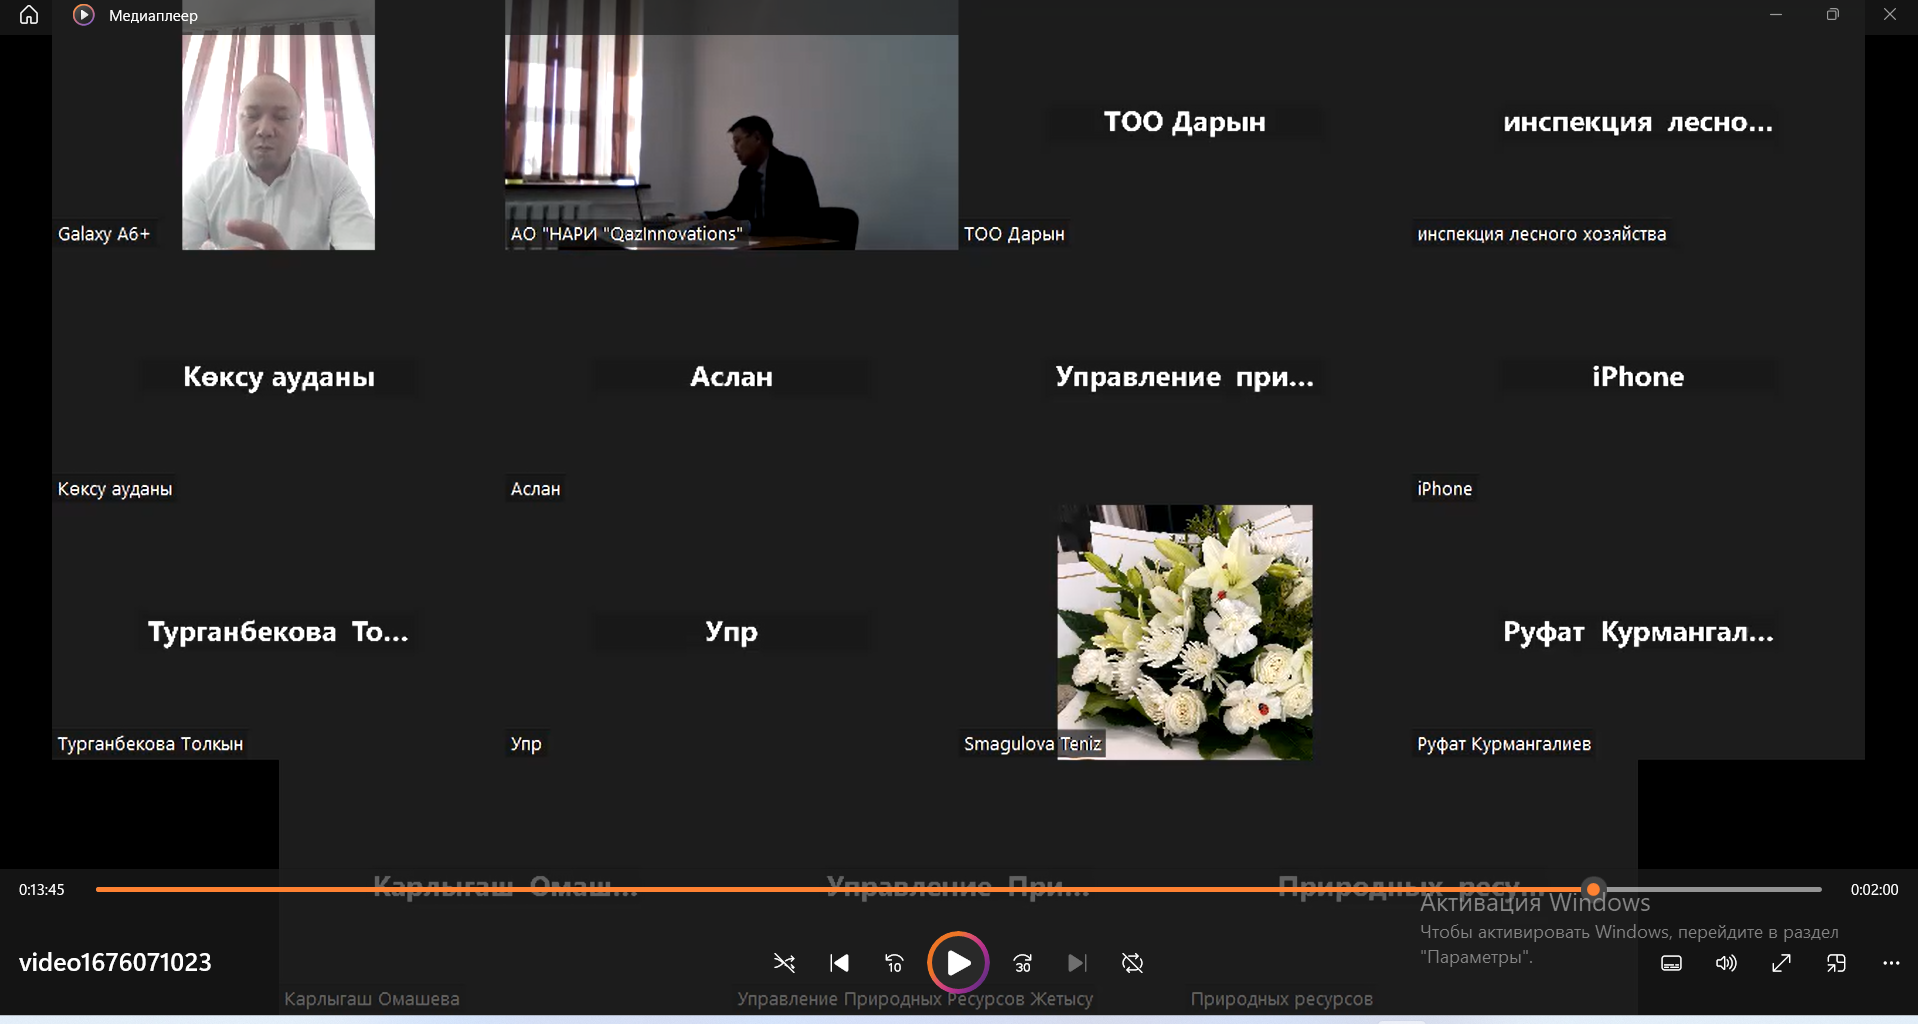1918x1024 pixels.
Task: Open the more options ellipsis menu
Action: click(1891, 963)
